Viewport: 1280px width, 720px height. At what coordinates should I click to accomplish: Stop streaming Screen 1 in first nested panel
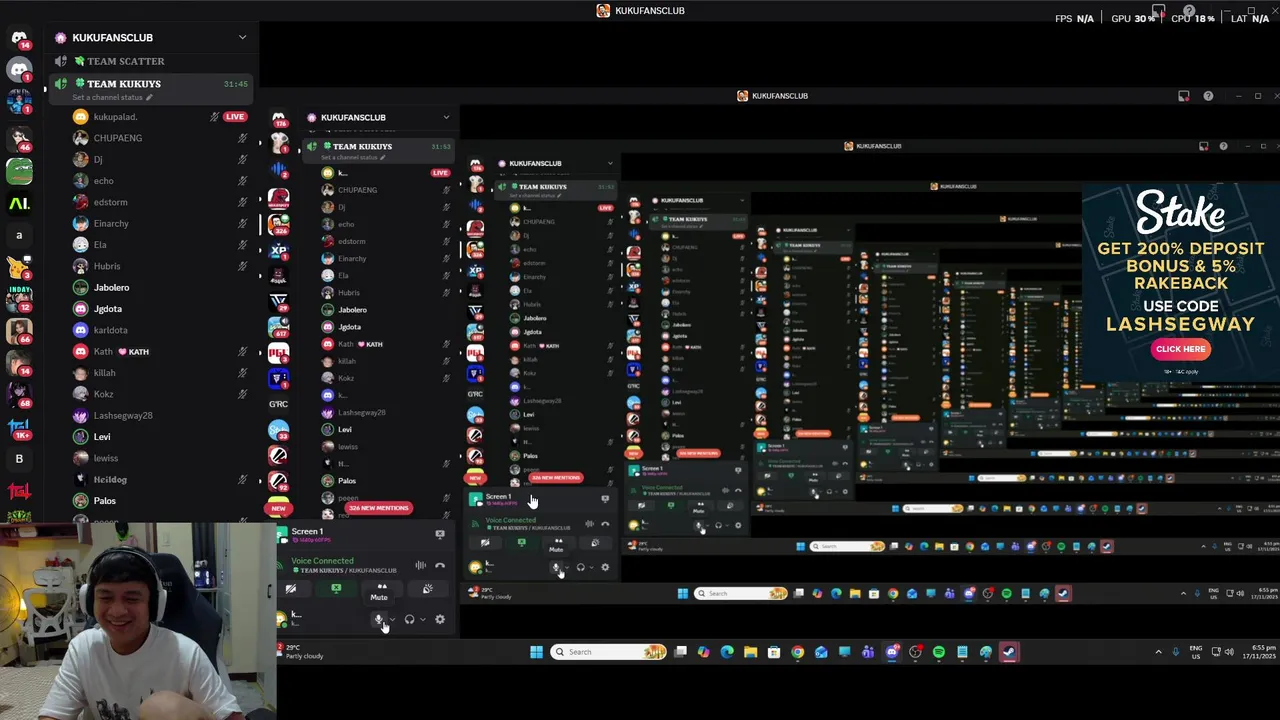[440, 534]
